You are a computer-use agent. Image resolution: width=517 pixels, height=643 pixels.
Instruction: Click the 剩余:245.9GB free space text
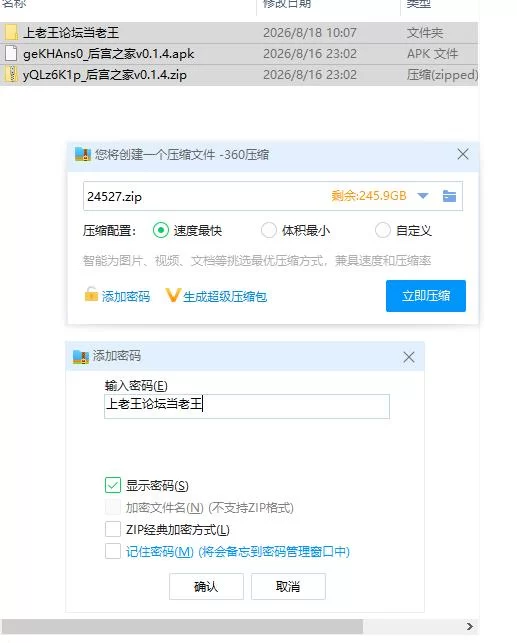pyautogui.click(x=369, y=196)
